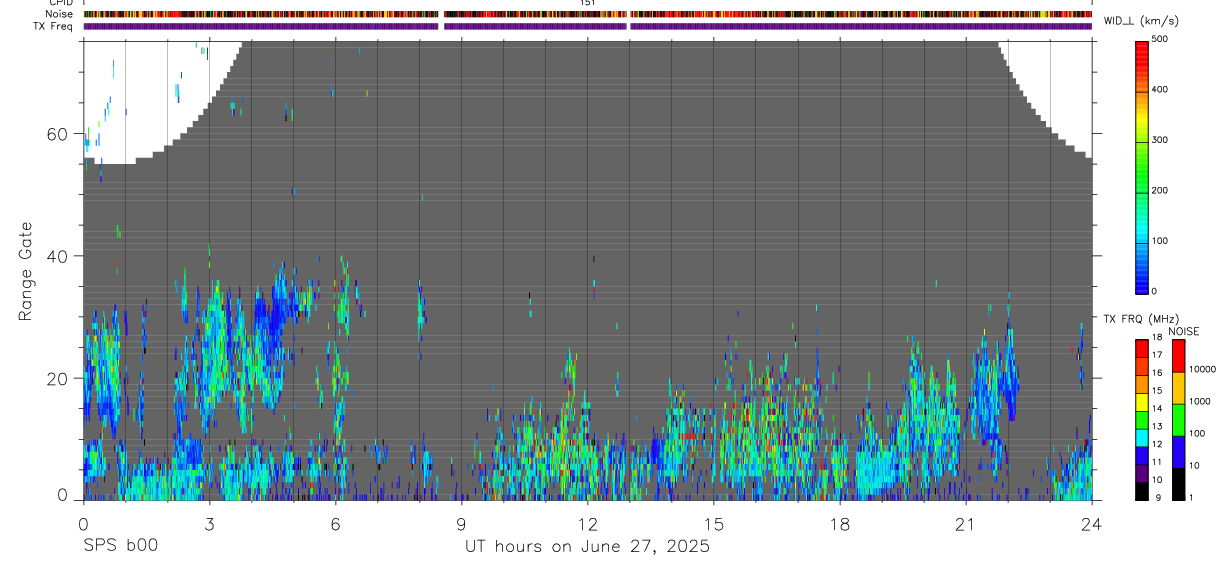Click the "15" hour tick on time axis

pos(713,523)
